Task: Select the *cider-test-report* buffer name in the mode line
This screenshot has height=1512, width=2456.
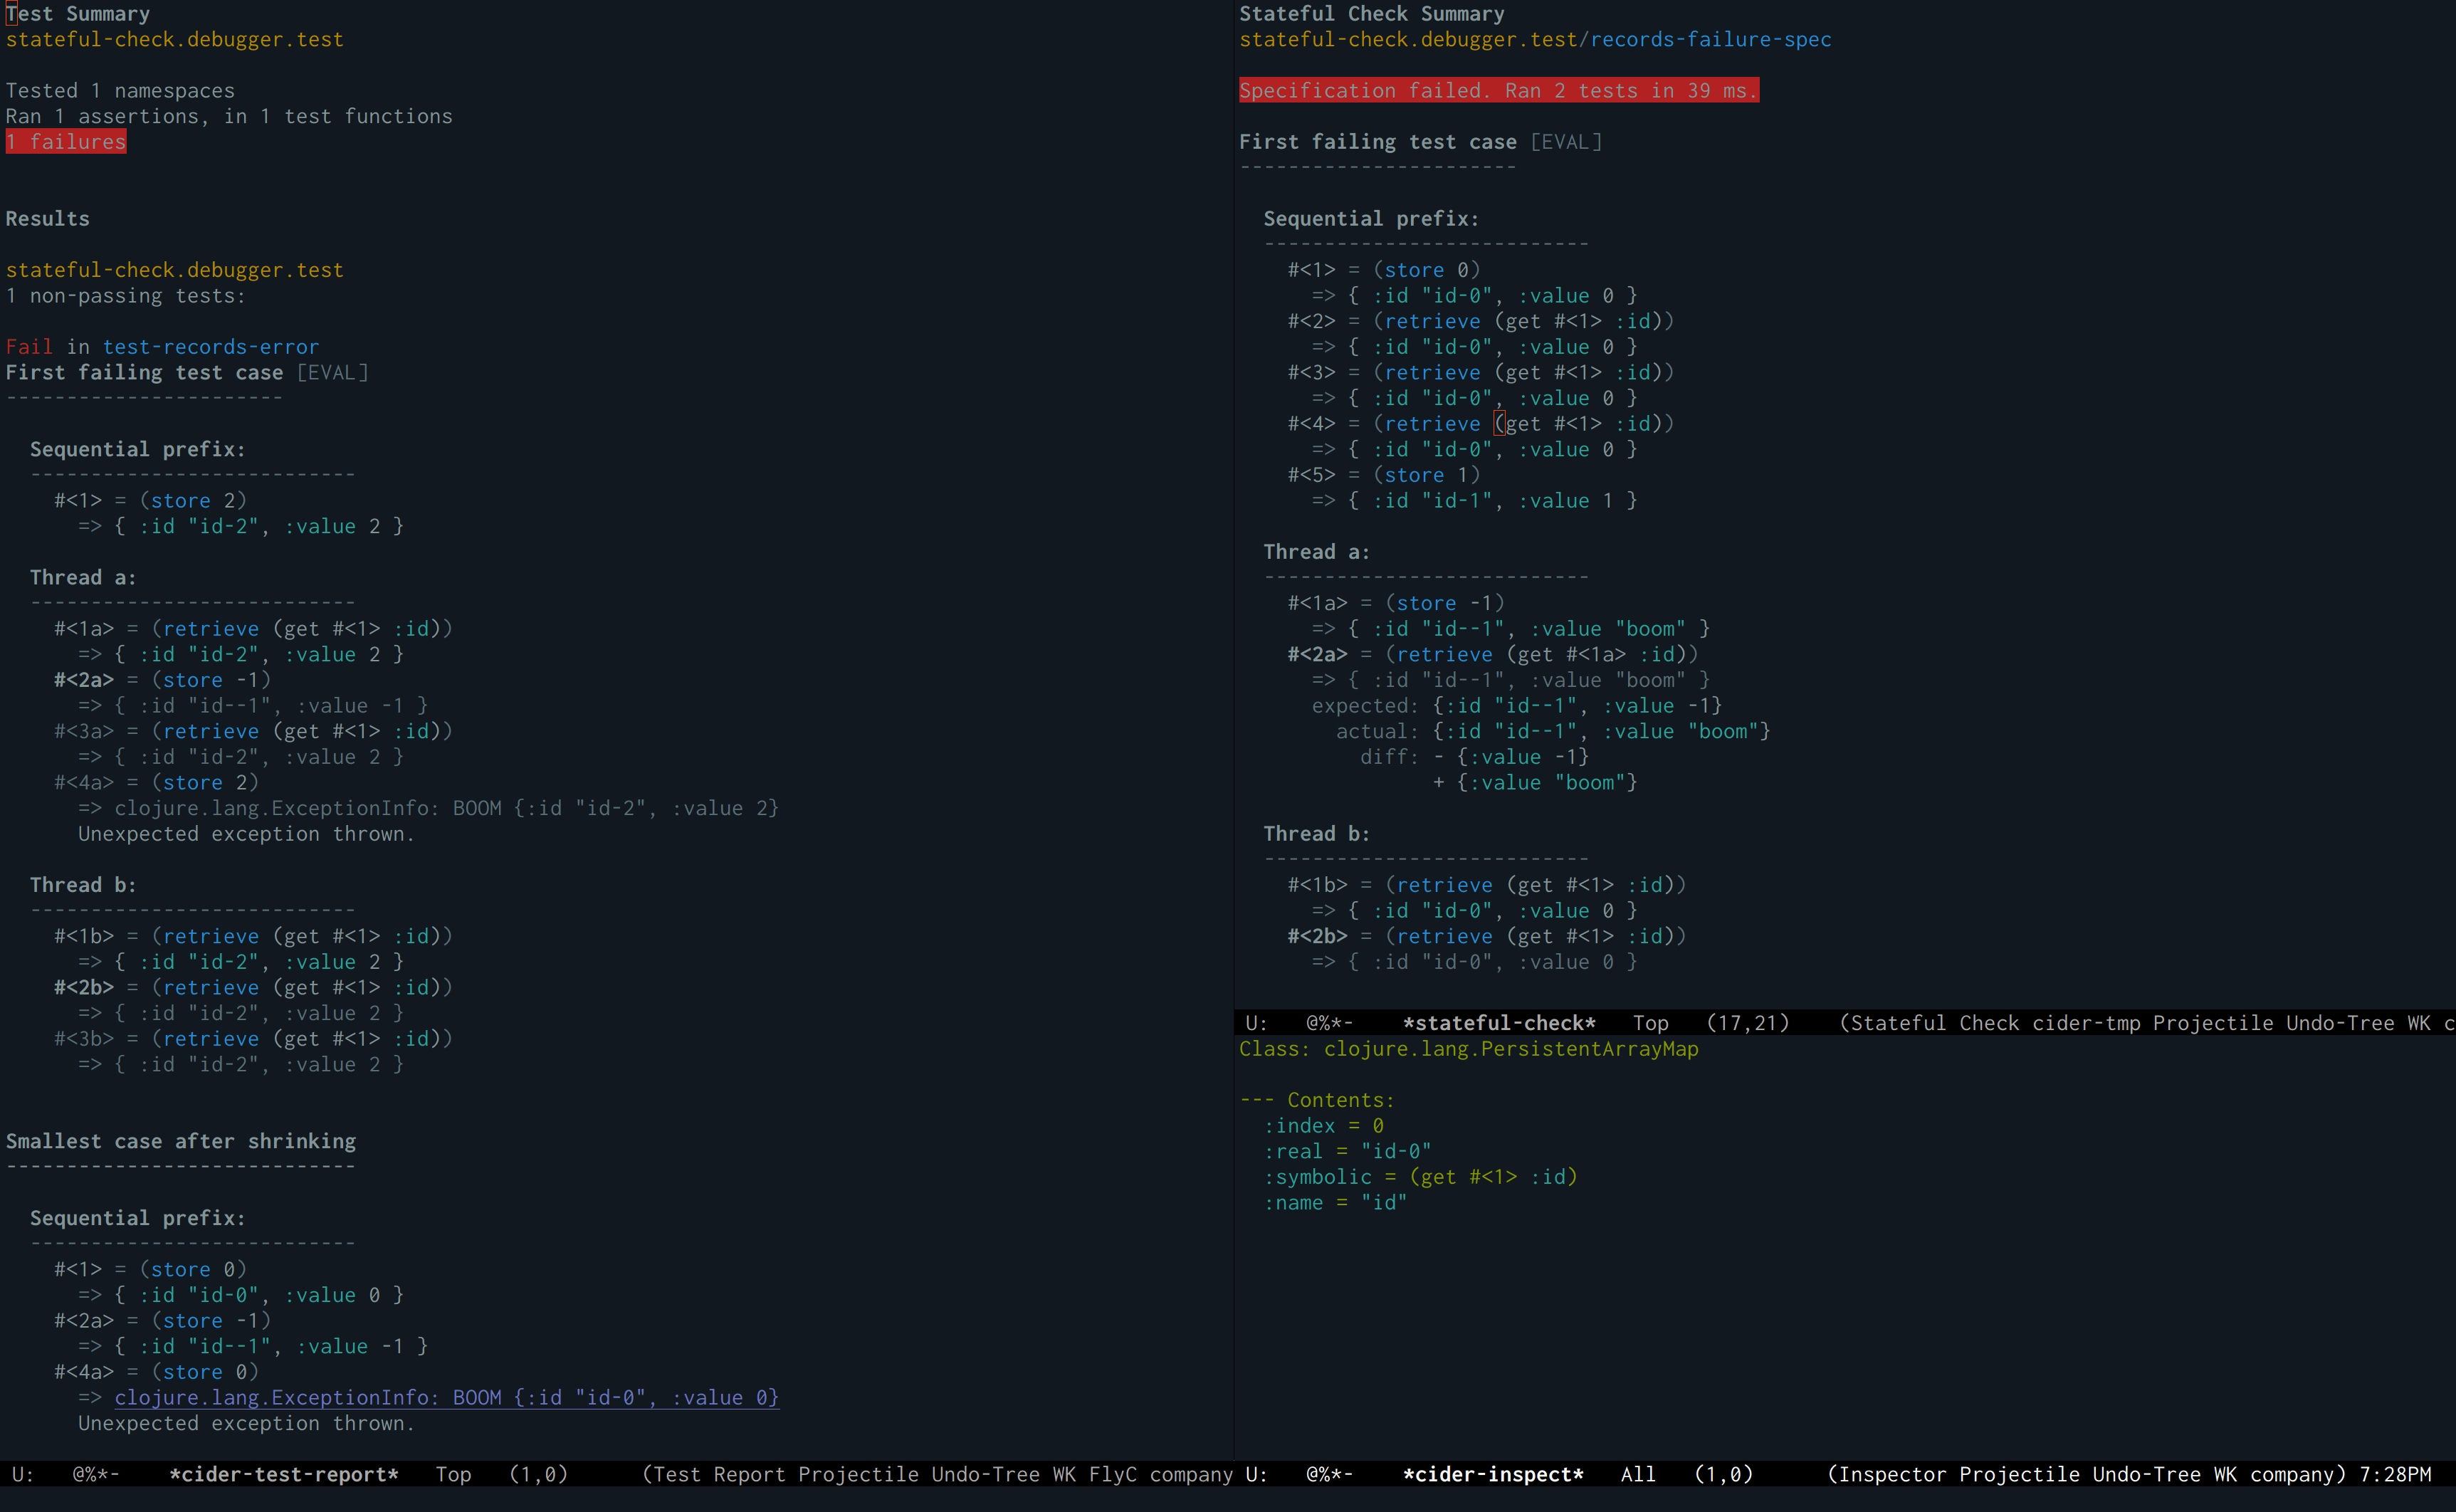Action: (284, 1474)
